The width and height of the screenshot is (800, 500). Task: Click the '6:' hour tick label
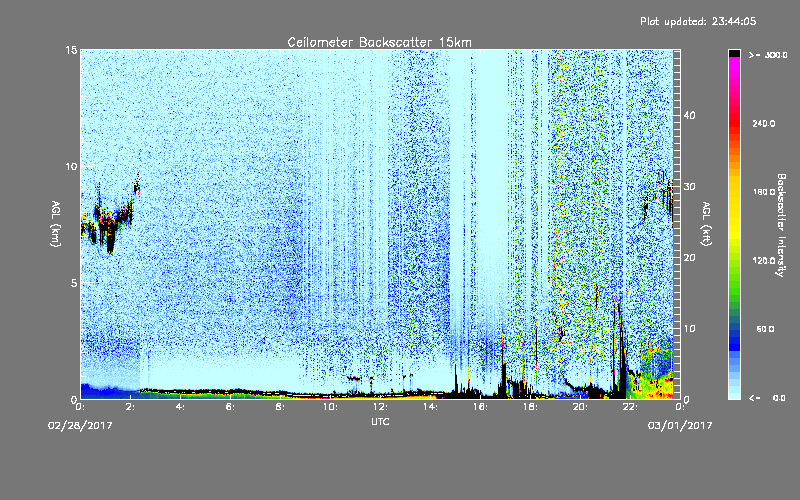(230, 407)
